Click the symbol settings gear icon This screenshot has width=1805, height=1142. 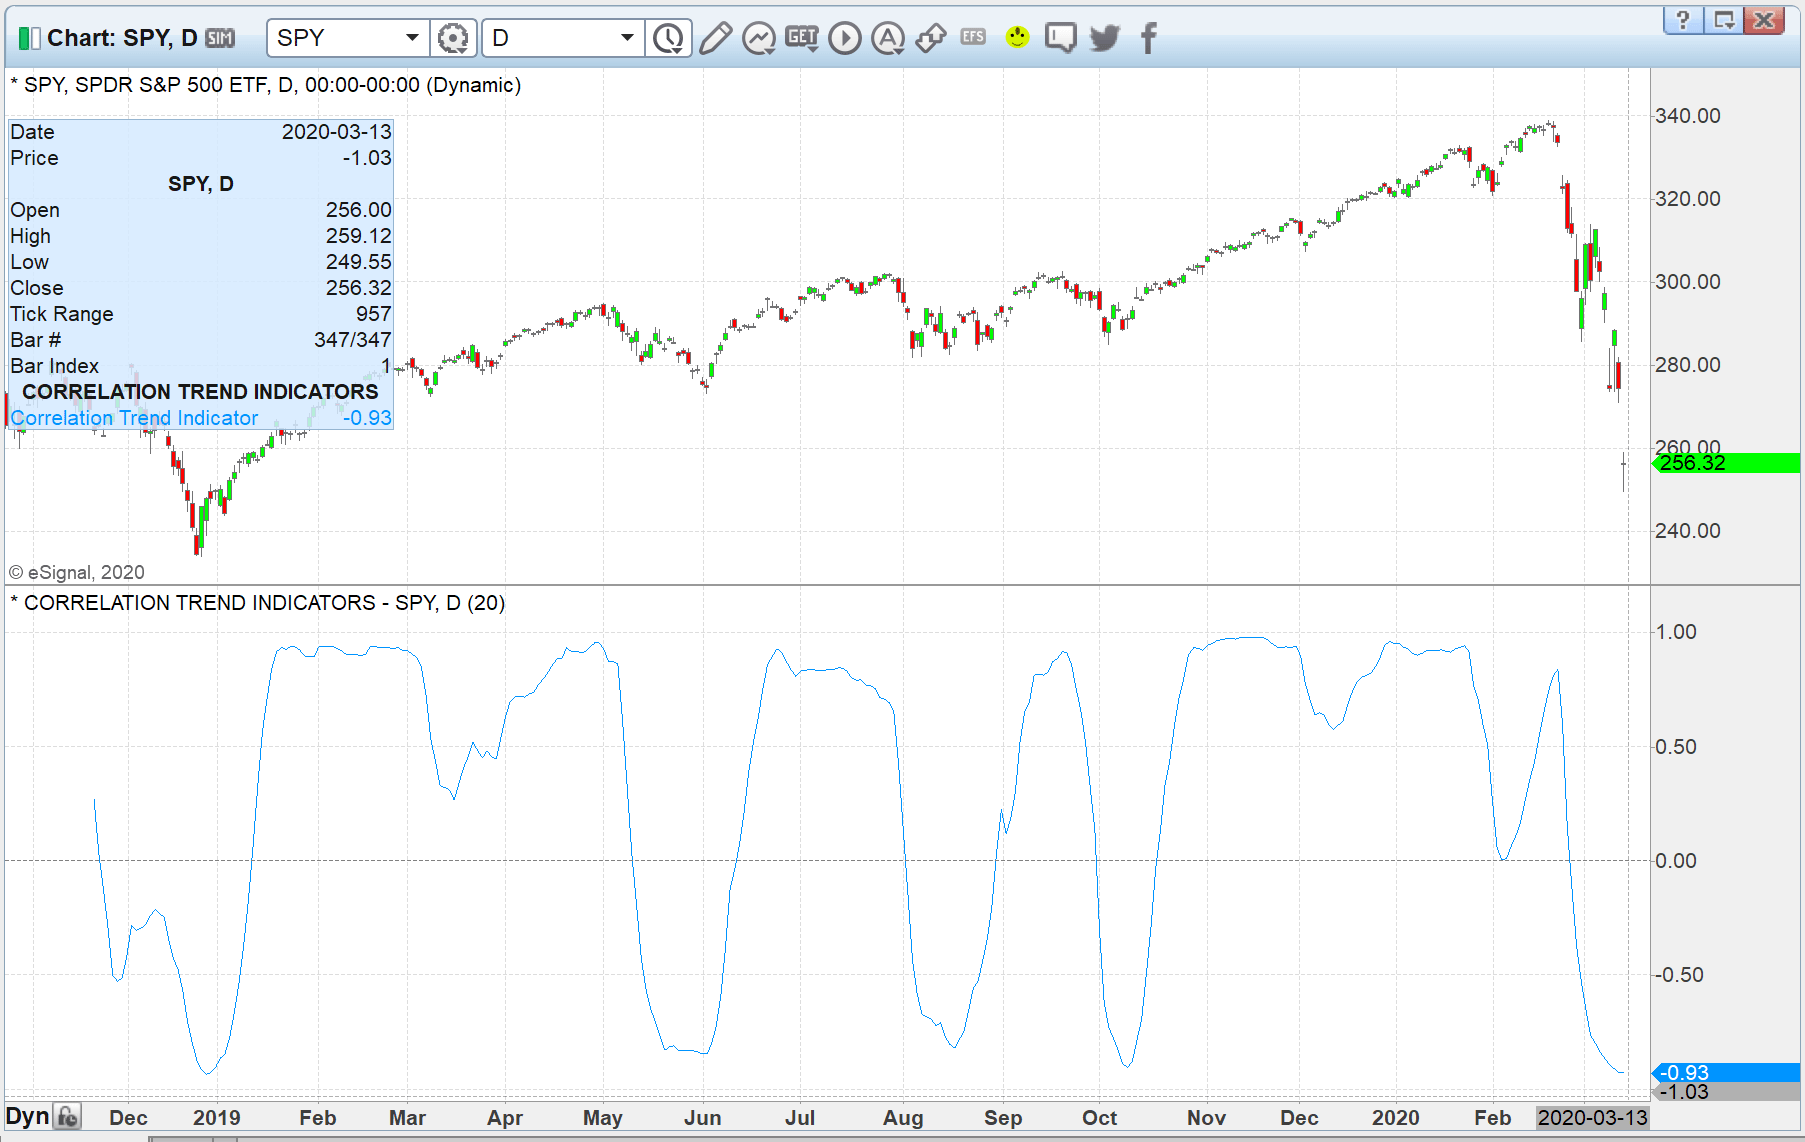click(452, 38)
